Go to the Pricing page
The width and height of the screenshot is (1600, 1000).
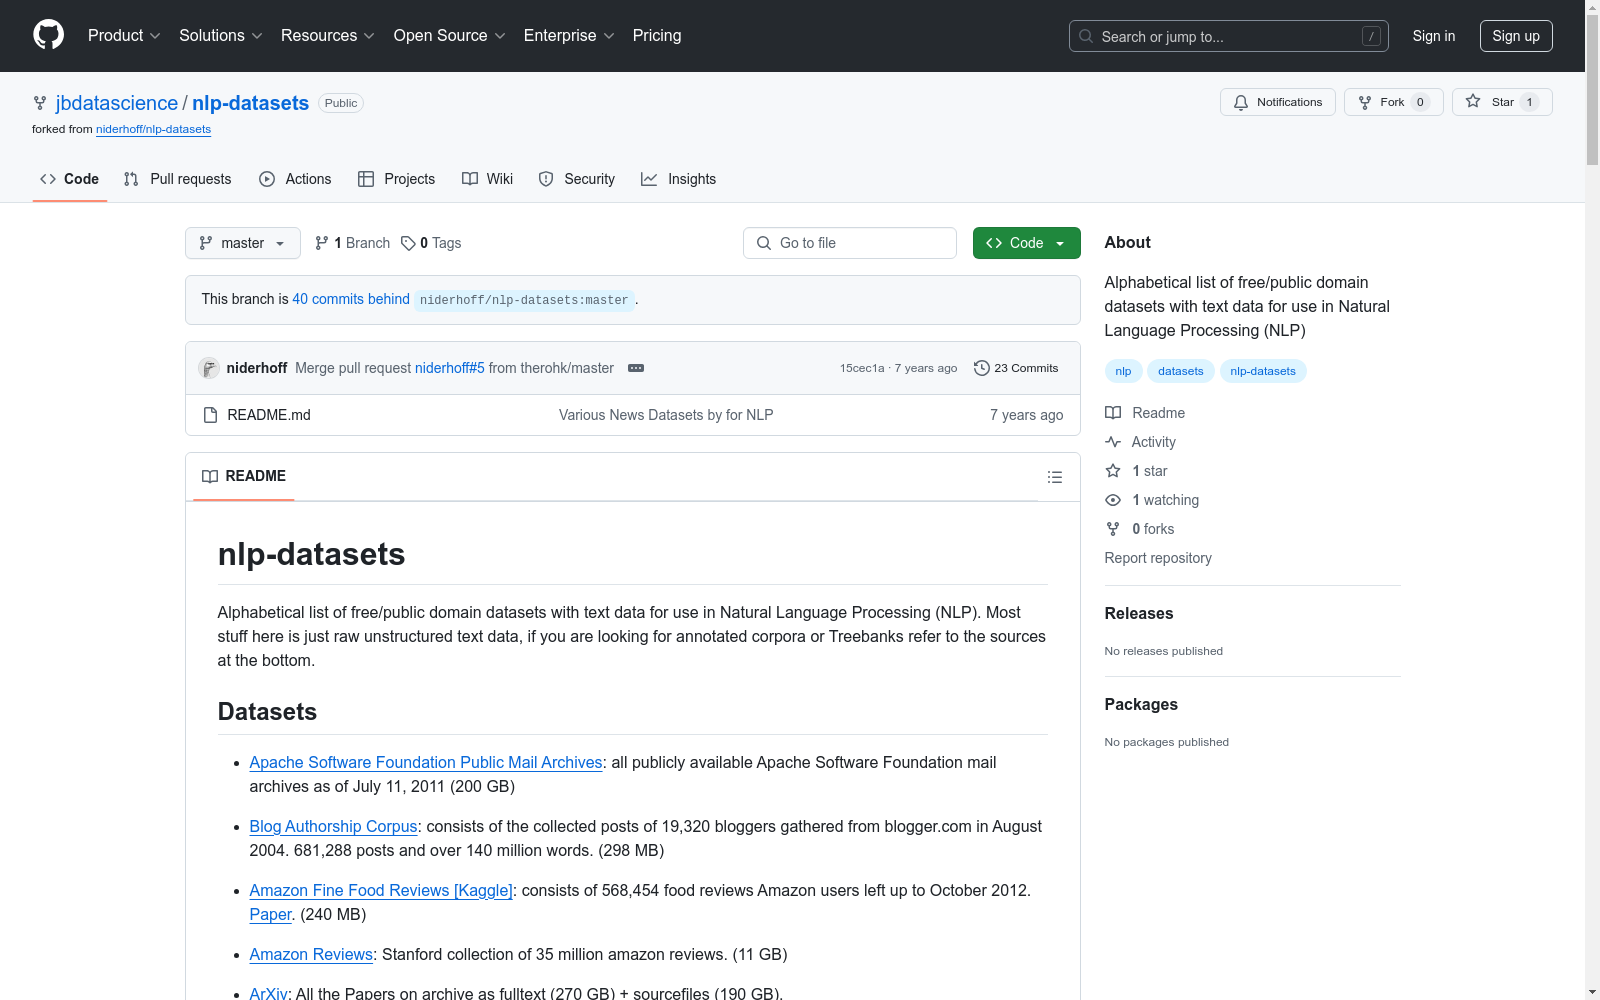657,36
